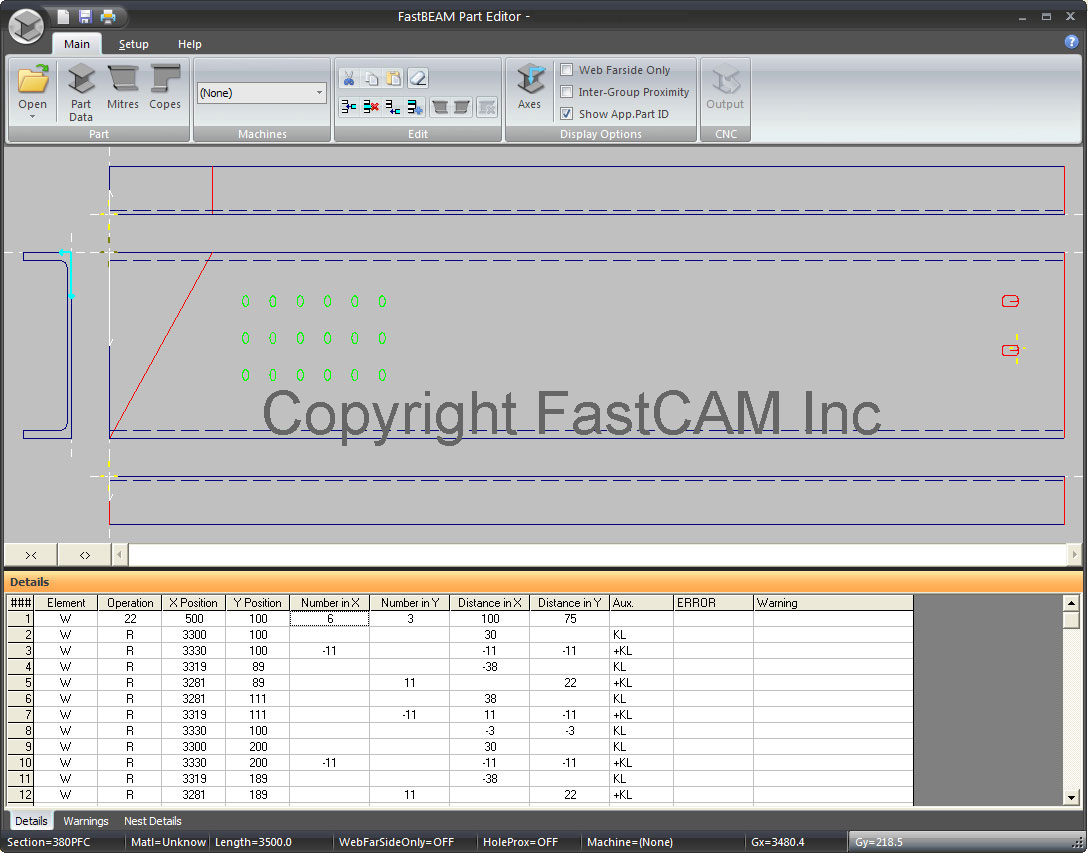1088x853 pixels.
Task: Enable Web Farside Only checkbox
Action: [567, 70]
